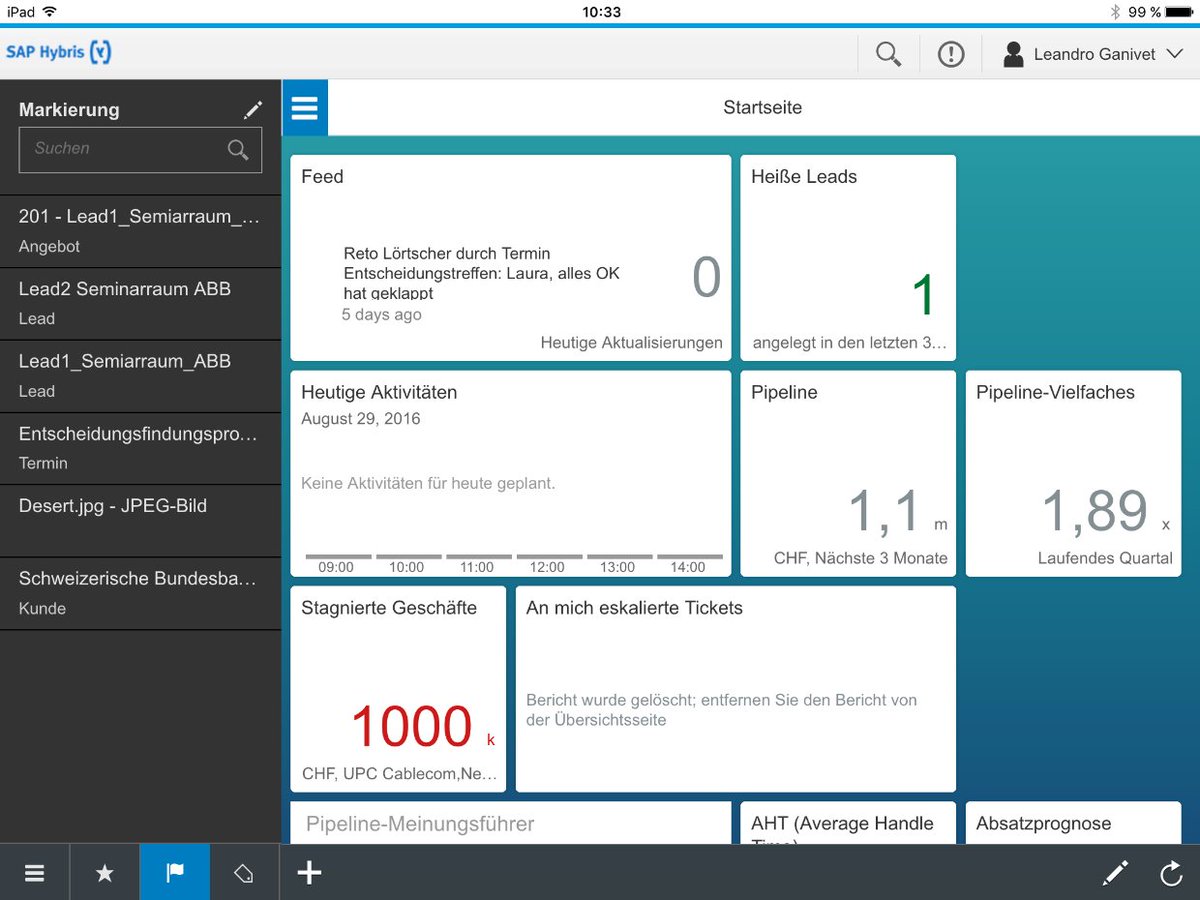Image resolution: width=1200 pixels, height=900 pixels.
Task: Click the green Heiße Leads count
Action: (x=923, y=296)
